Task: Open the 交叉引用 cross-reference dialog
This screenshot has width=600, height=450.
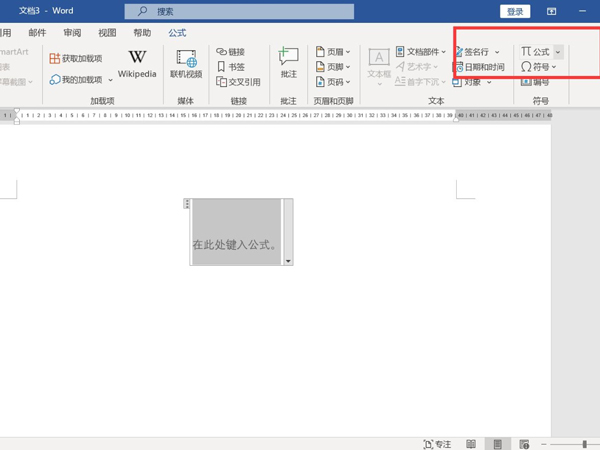Action: [236, 82]
